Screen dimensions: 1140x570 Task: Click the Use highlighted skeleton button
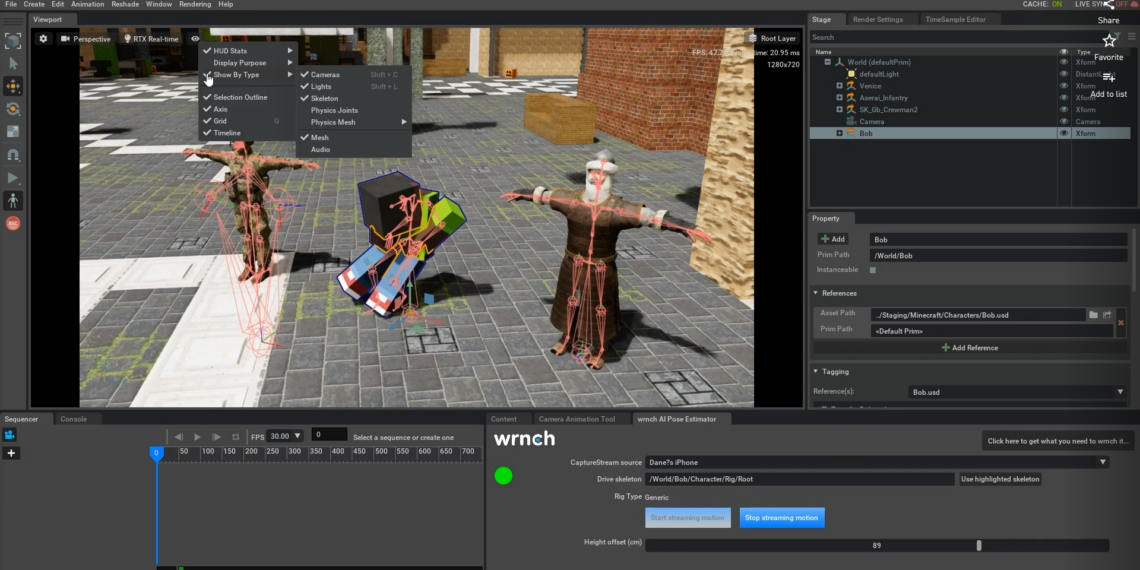pyautogui.click(x=999, y=479)
